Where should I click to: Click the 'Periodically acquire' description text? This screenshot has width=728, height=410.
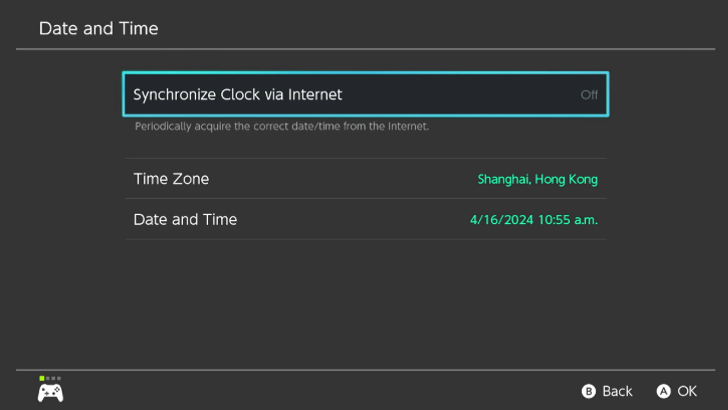pyautogui.click(x=281, y=127)
